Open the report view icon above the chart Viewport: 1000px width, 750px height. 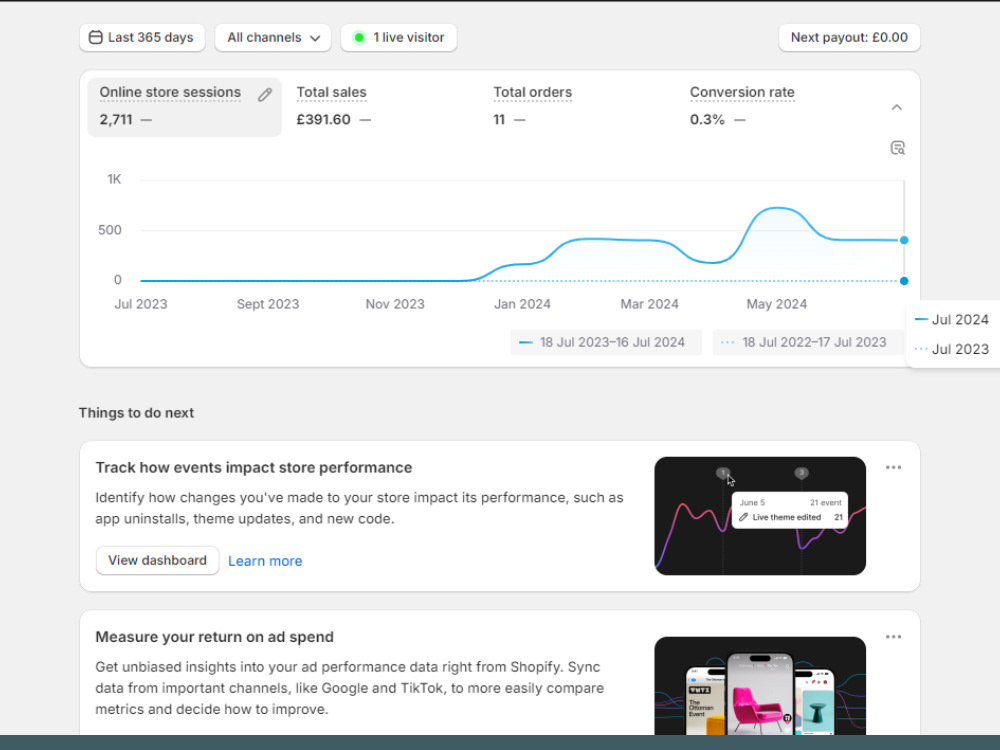click(897, 148)
